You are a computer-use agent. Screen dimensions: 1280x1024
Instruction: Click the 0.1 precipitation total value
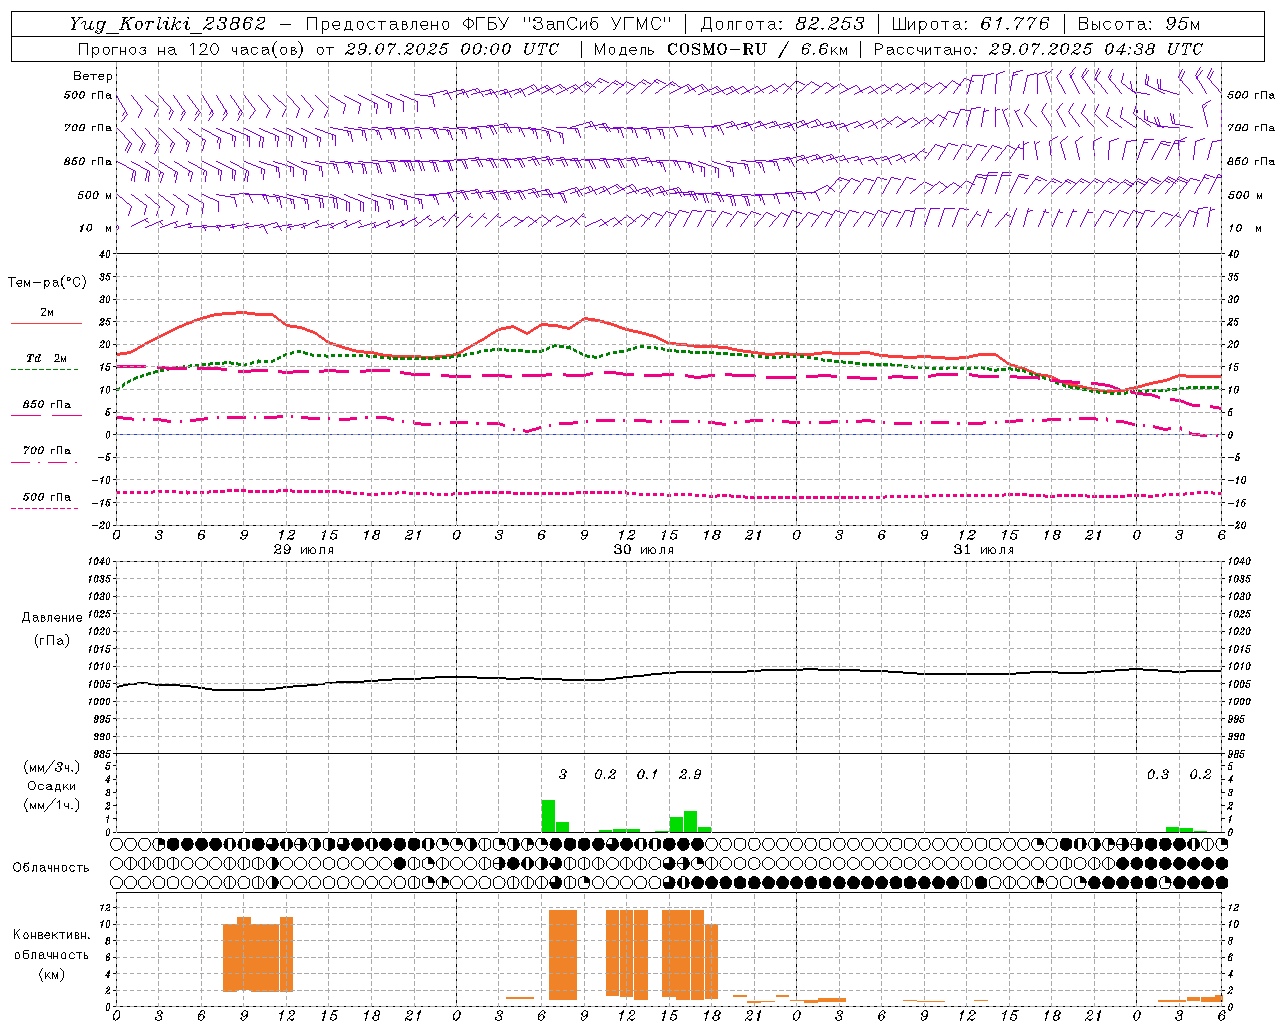648,774
